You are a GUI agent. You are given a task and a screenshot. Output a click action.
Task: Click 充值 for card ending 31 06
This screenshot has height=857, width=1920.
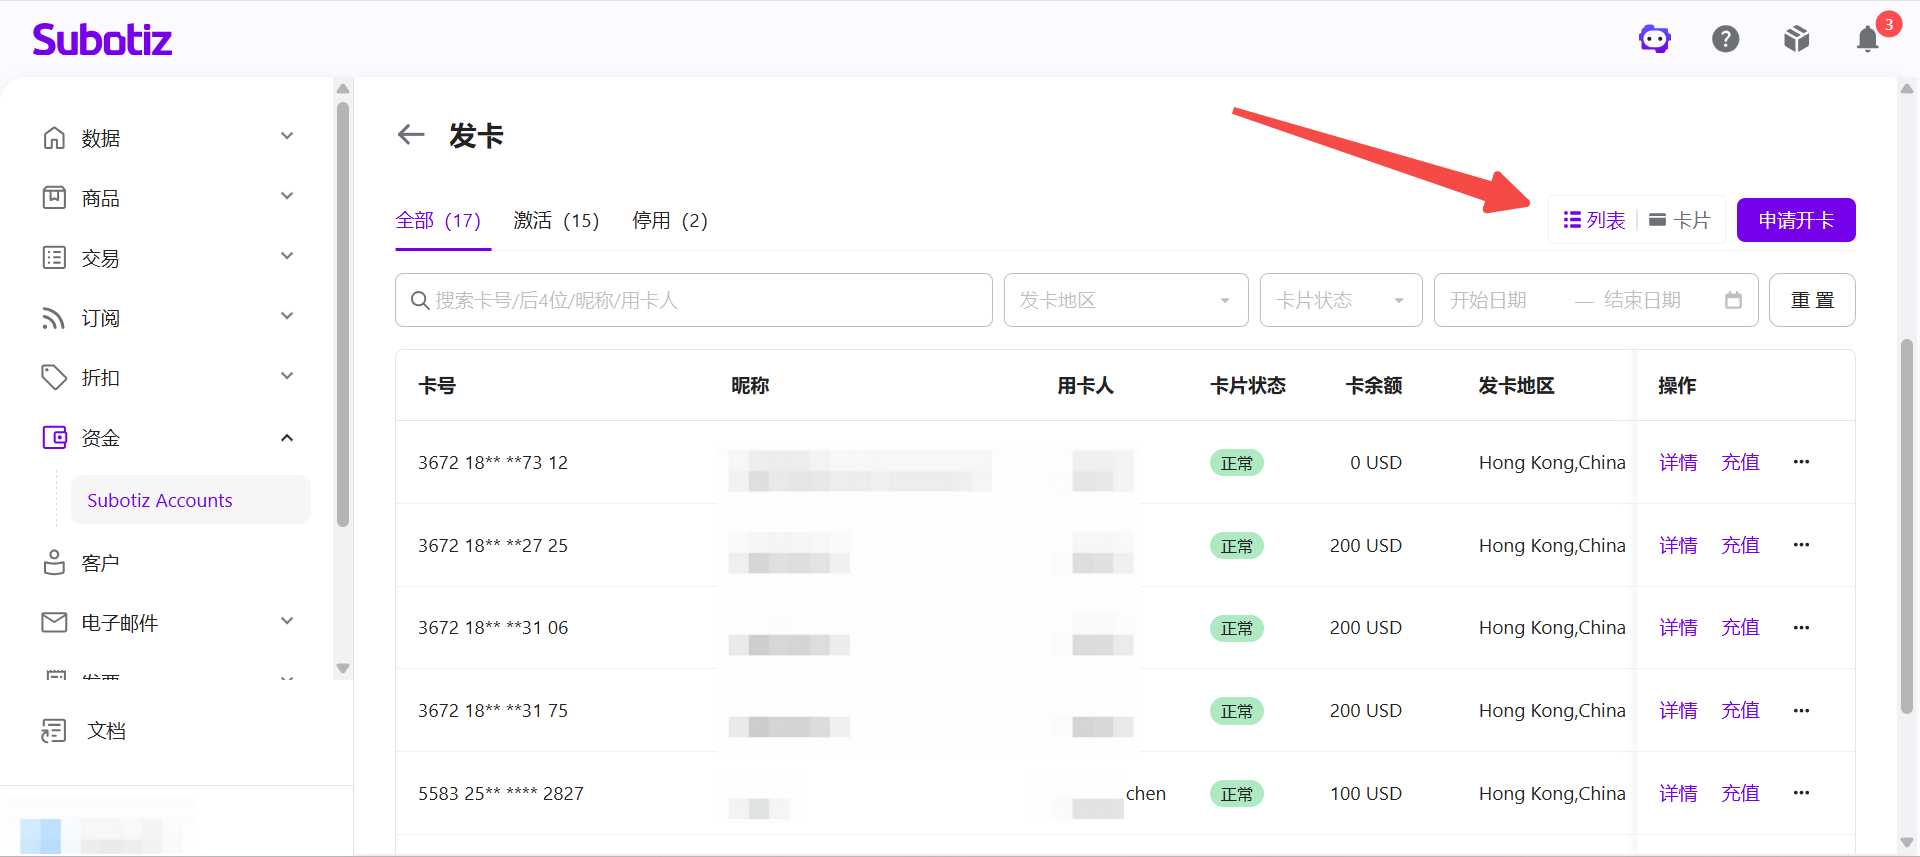point(1740,628)
